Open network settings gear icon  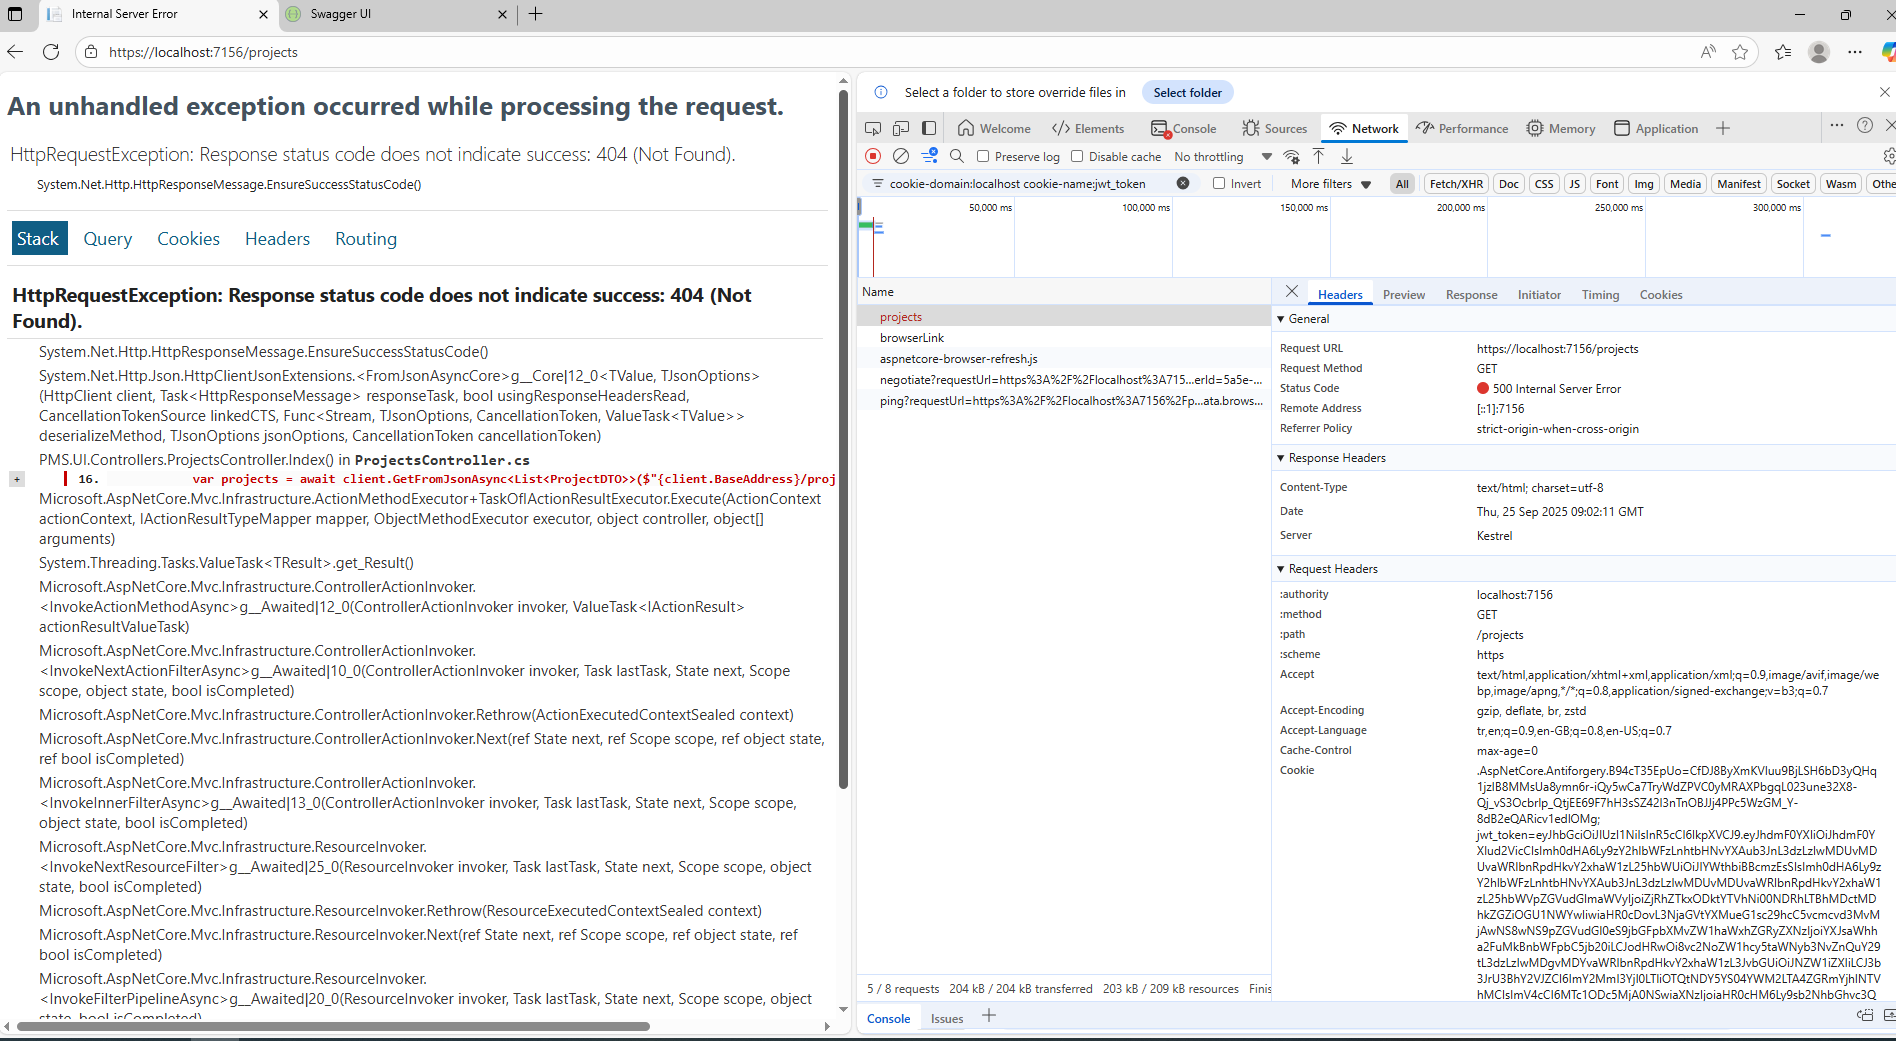tap(1888, 156)
